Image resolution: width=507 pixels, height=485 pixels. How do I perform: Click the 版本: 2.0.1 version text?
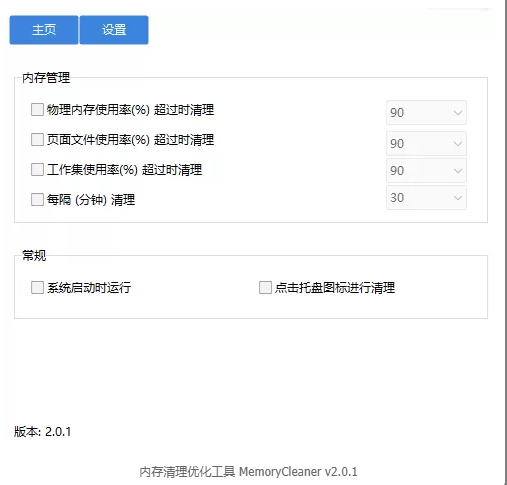[42, 432]
